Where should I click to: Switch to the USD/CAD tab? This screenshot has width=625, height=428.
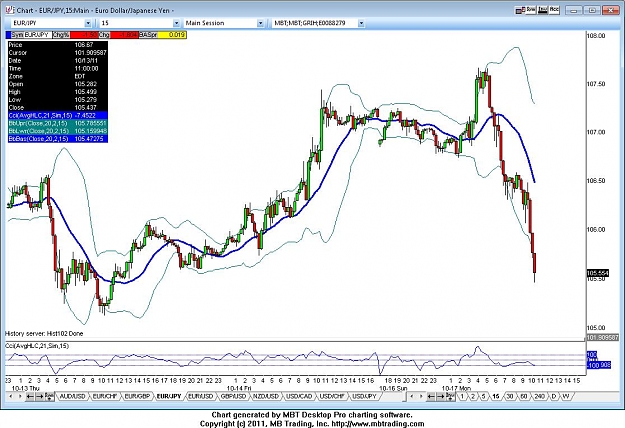tap(299, 397)
